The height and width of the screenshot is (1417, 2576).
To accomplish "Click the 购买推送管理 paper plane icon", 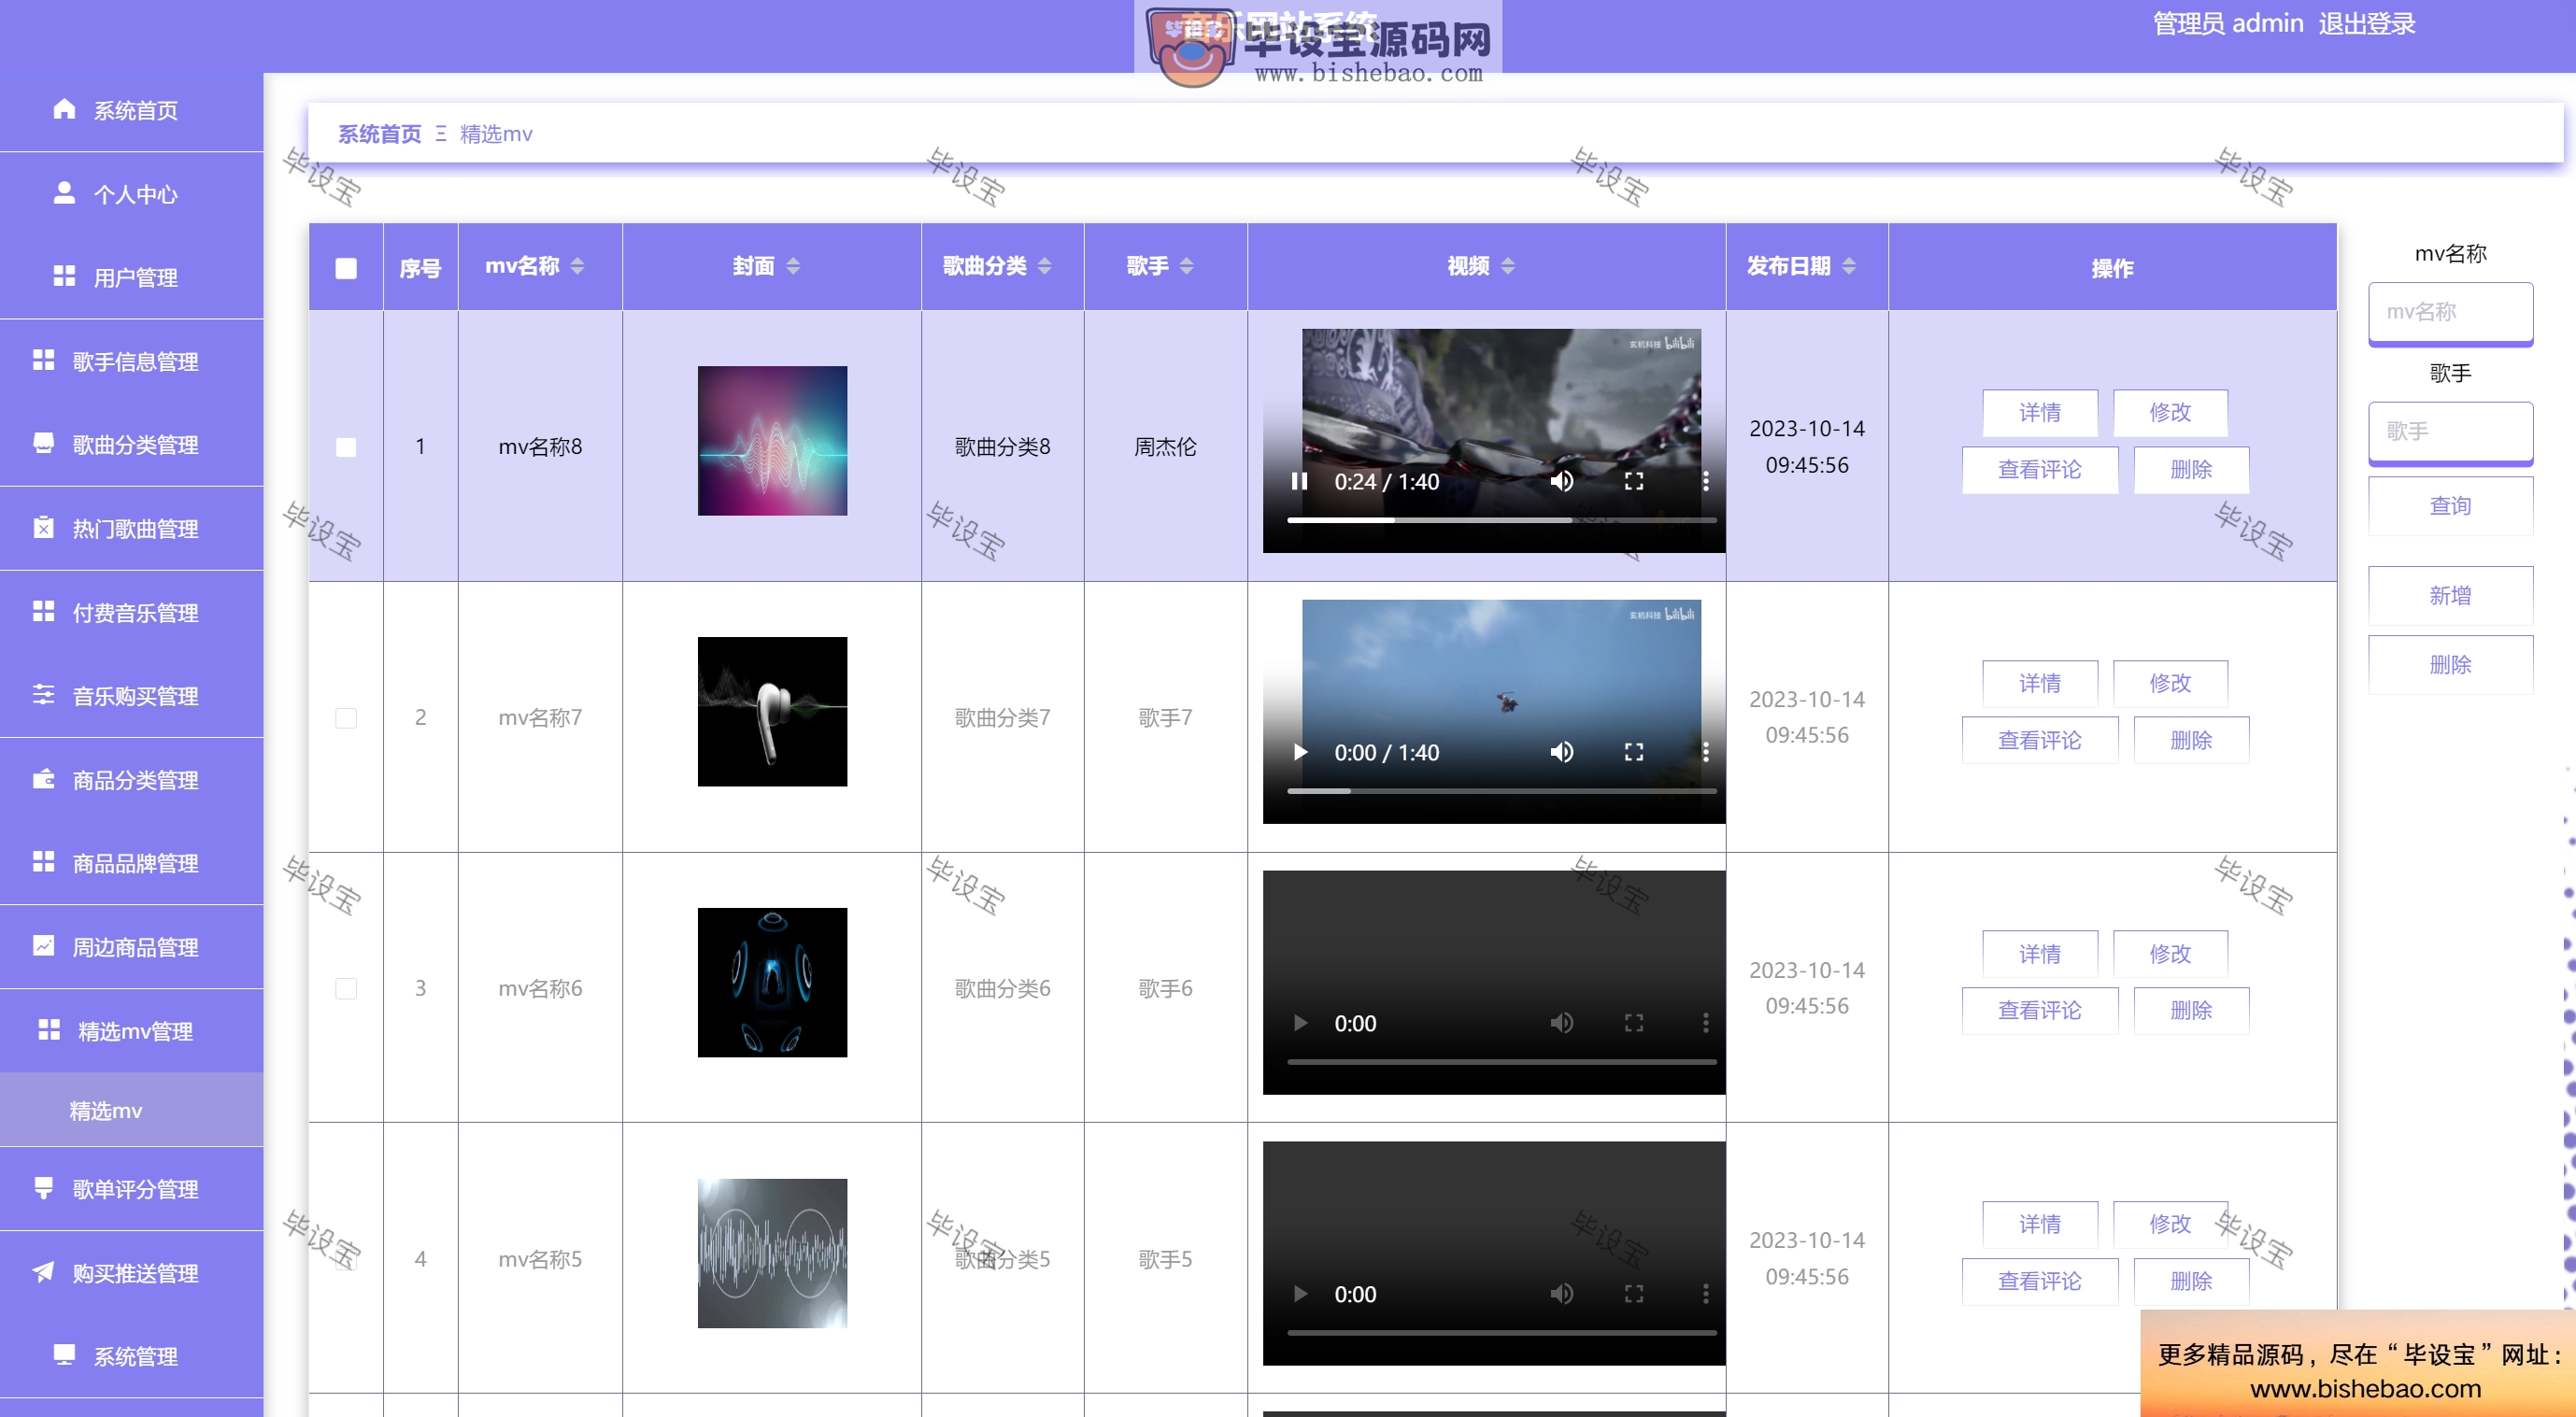I will (x=43, y=1271).
